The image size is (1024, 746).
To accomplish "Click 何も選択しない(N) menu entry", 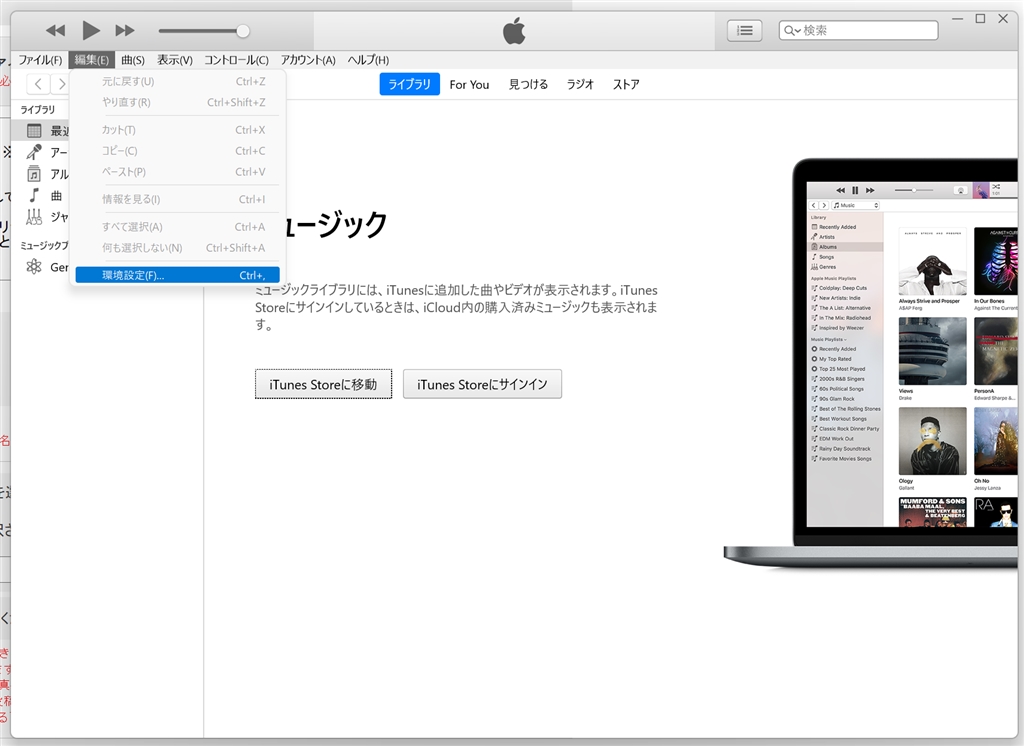I will coord(178,248).
